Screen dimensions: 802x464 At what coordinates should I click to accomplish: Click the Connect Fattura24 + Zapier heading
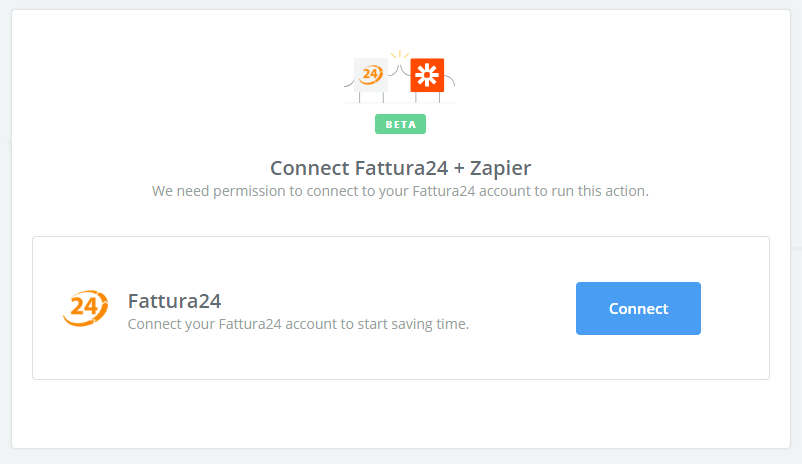point(400,168)
